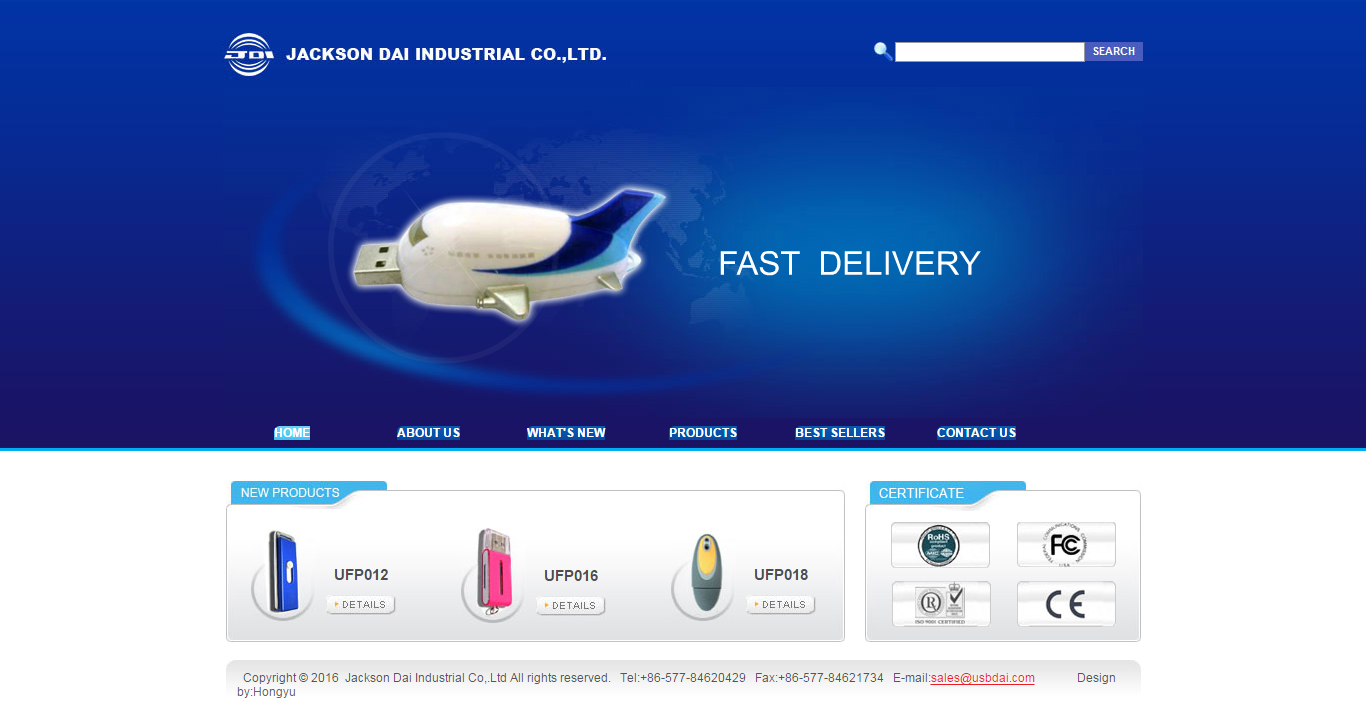Open the Best Sellers page
1366x728 pixels.
tap(840, 433)
